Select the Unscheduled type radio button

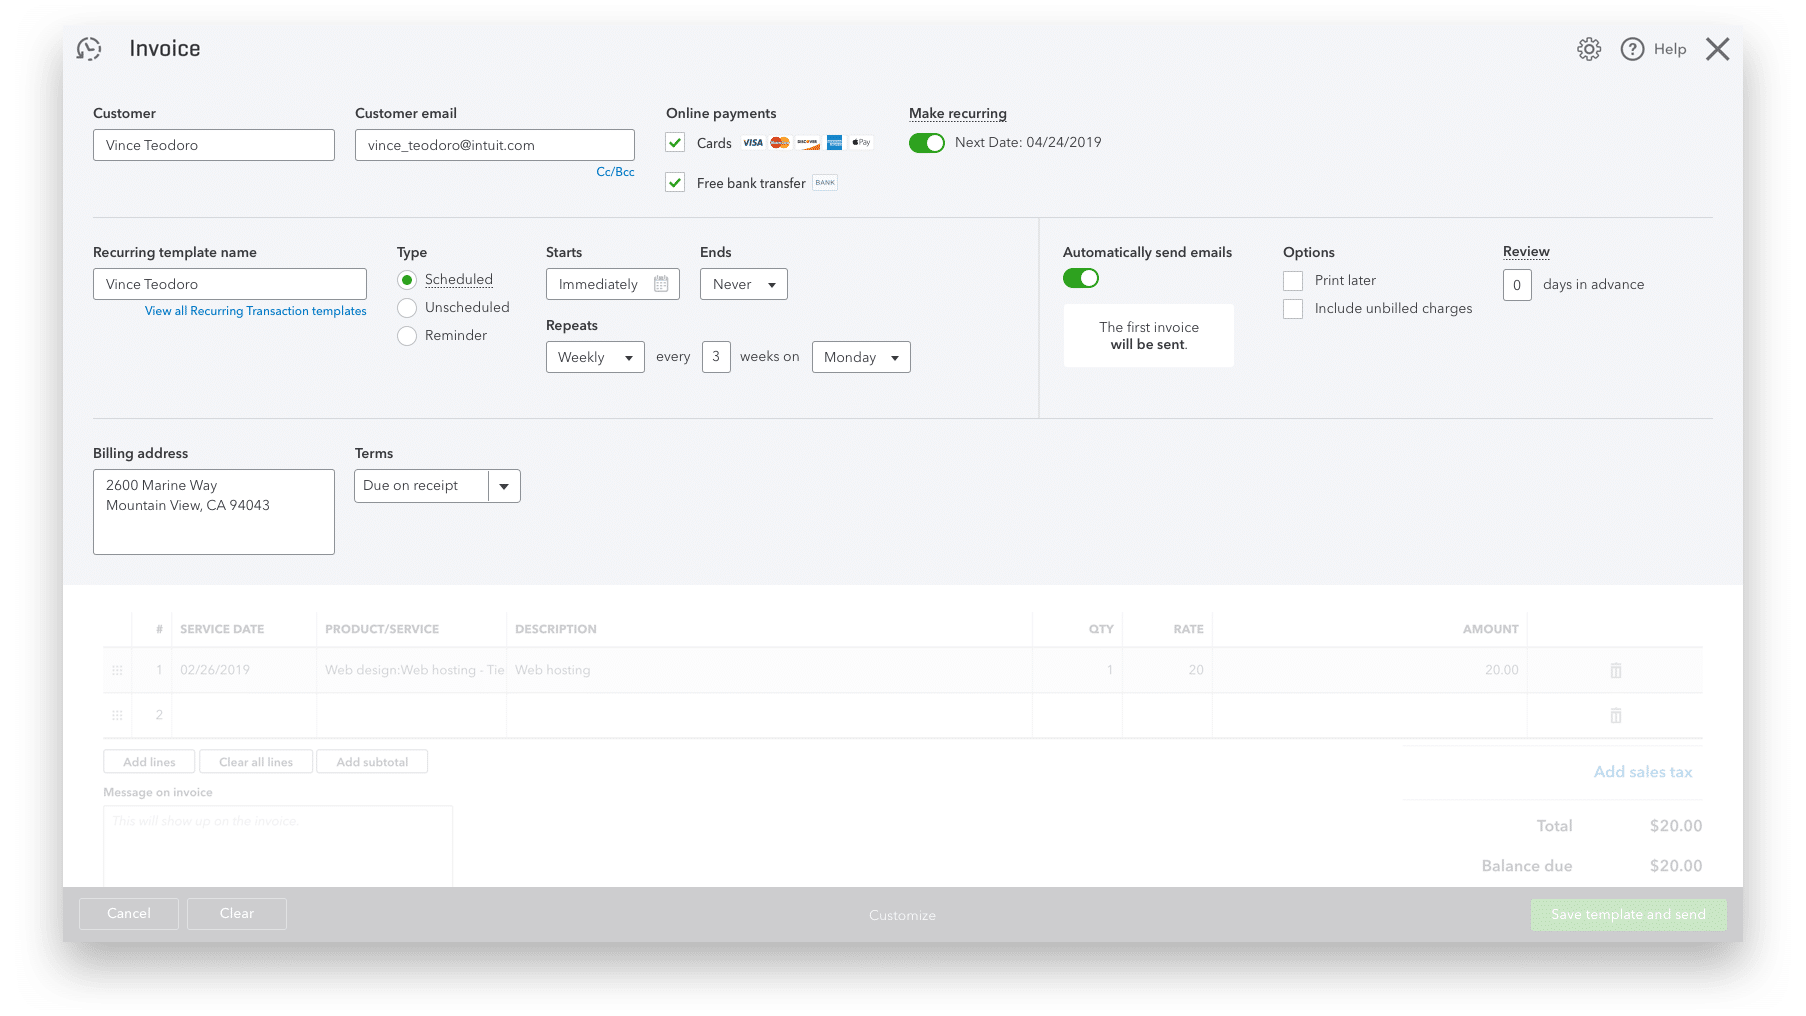pyautogui.click(x=407, y=308)
